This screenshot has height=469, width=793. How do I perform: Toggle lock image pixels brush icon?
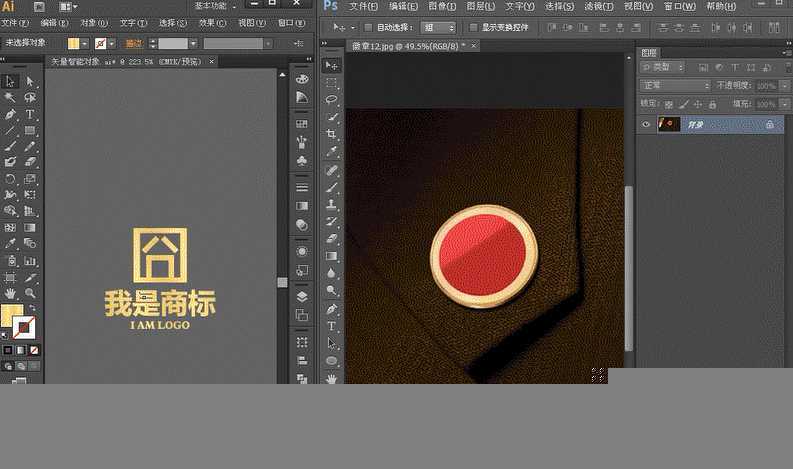point(683,104)
